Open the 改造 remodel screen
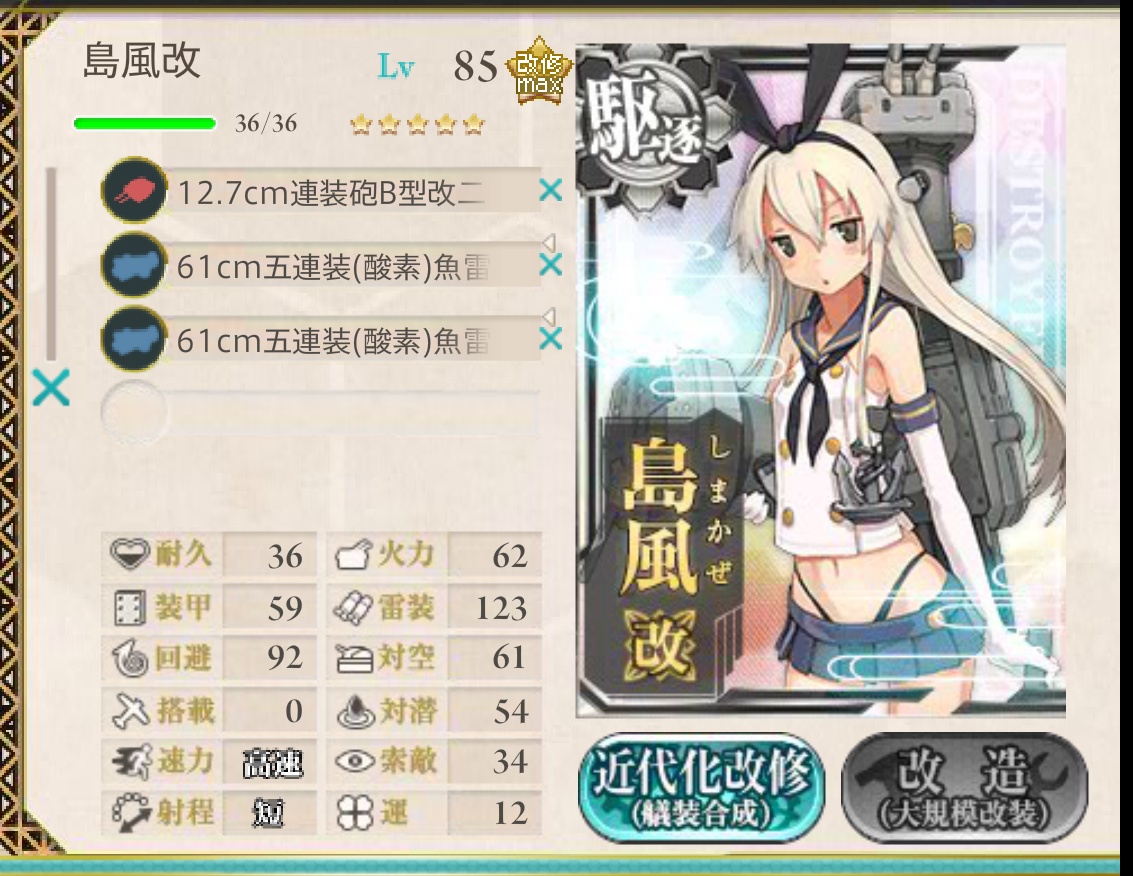 965,787
